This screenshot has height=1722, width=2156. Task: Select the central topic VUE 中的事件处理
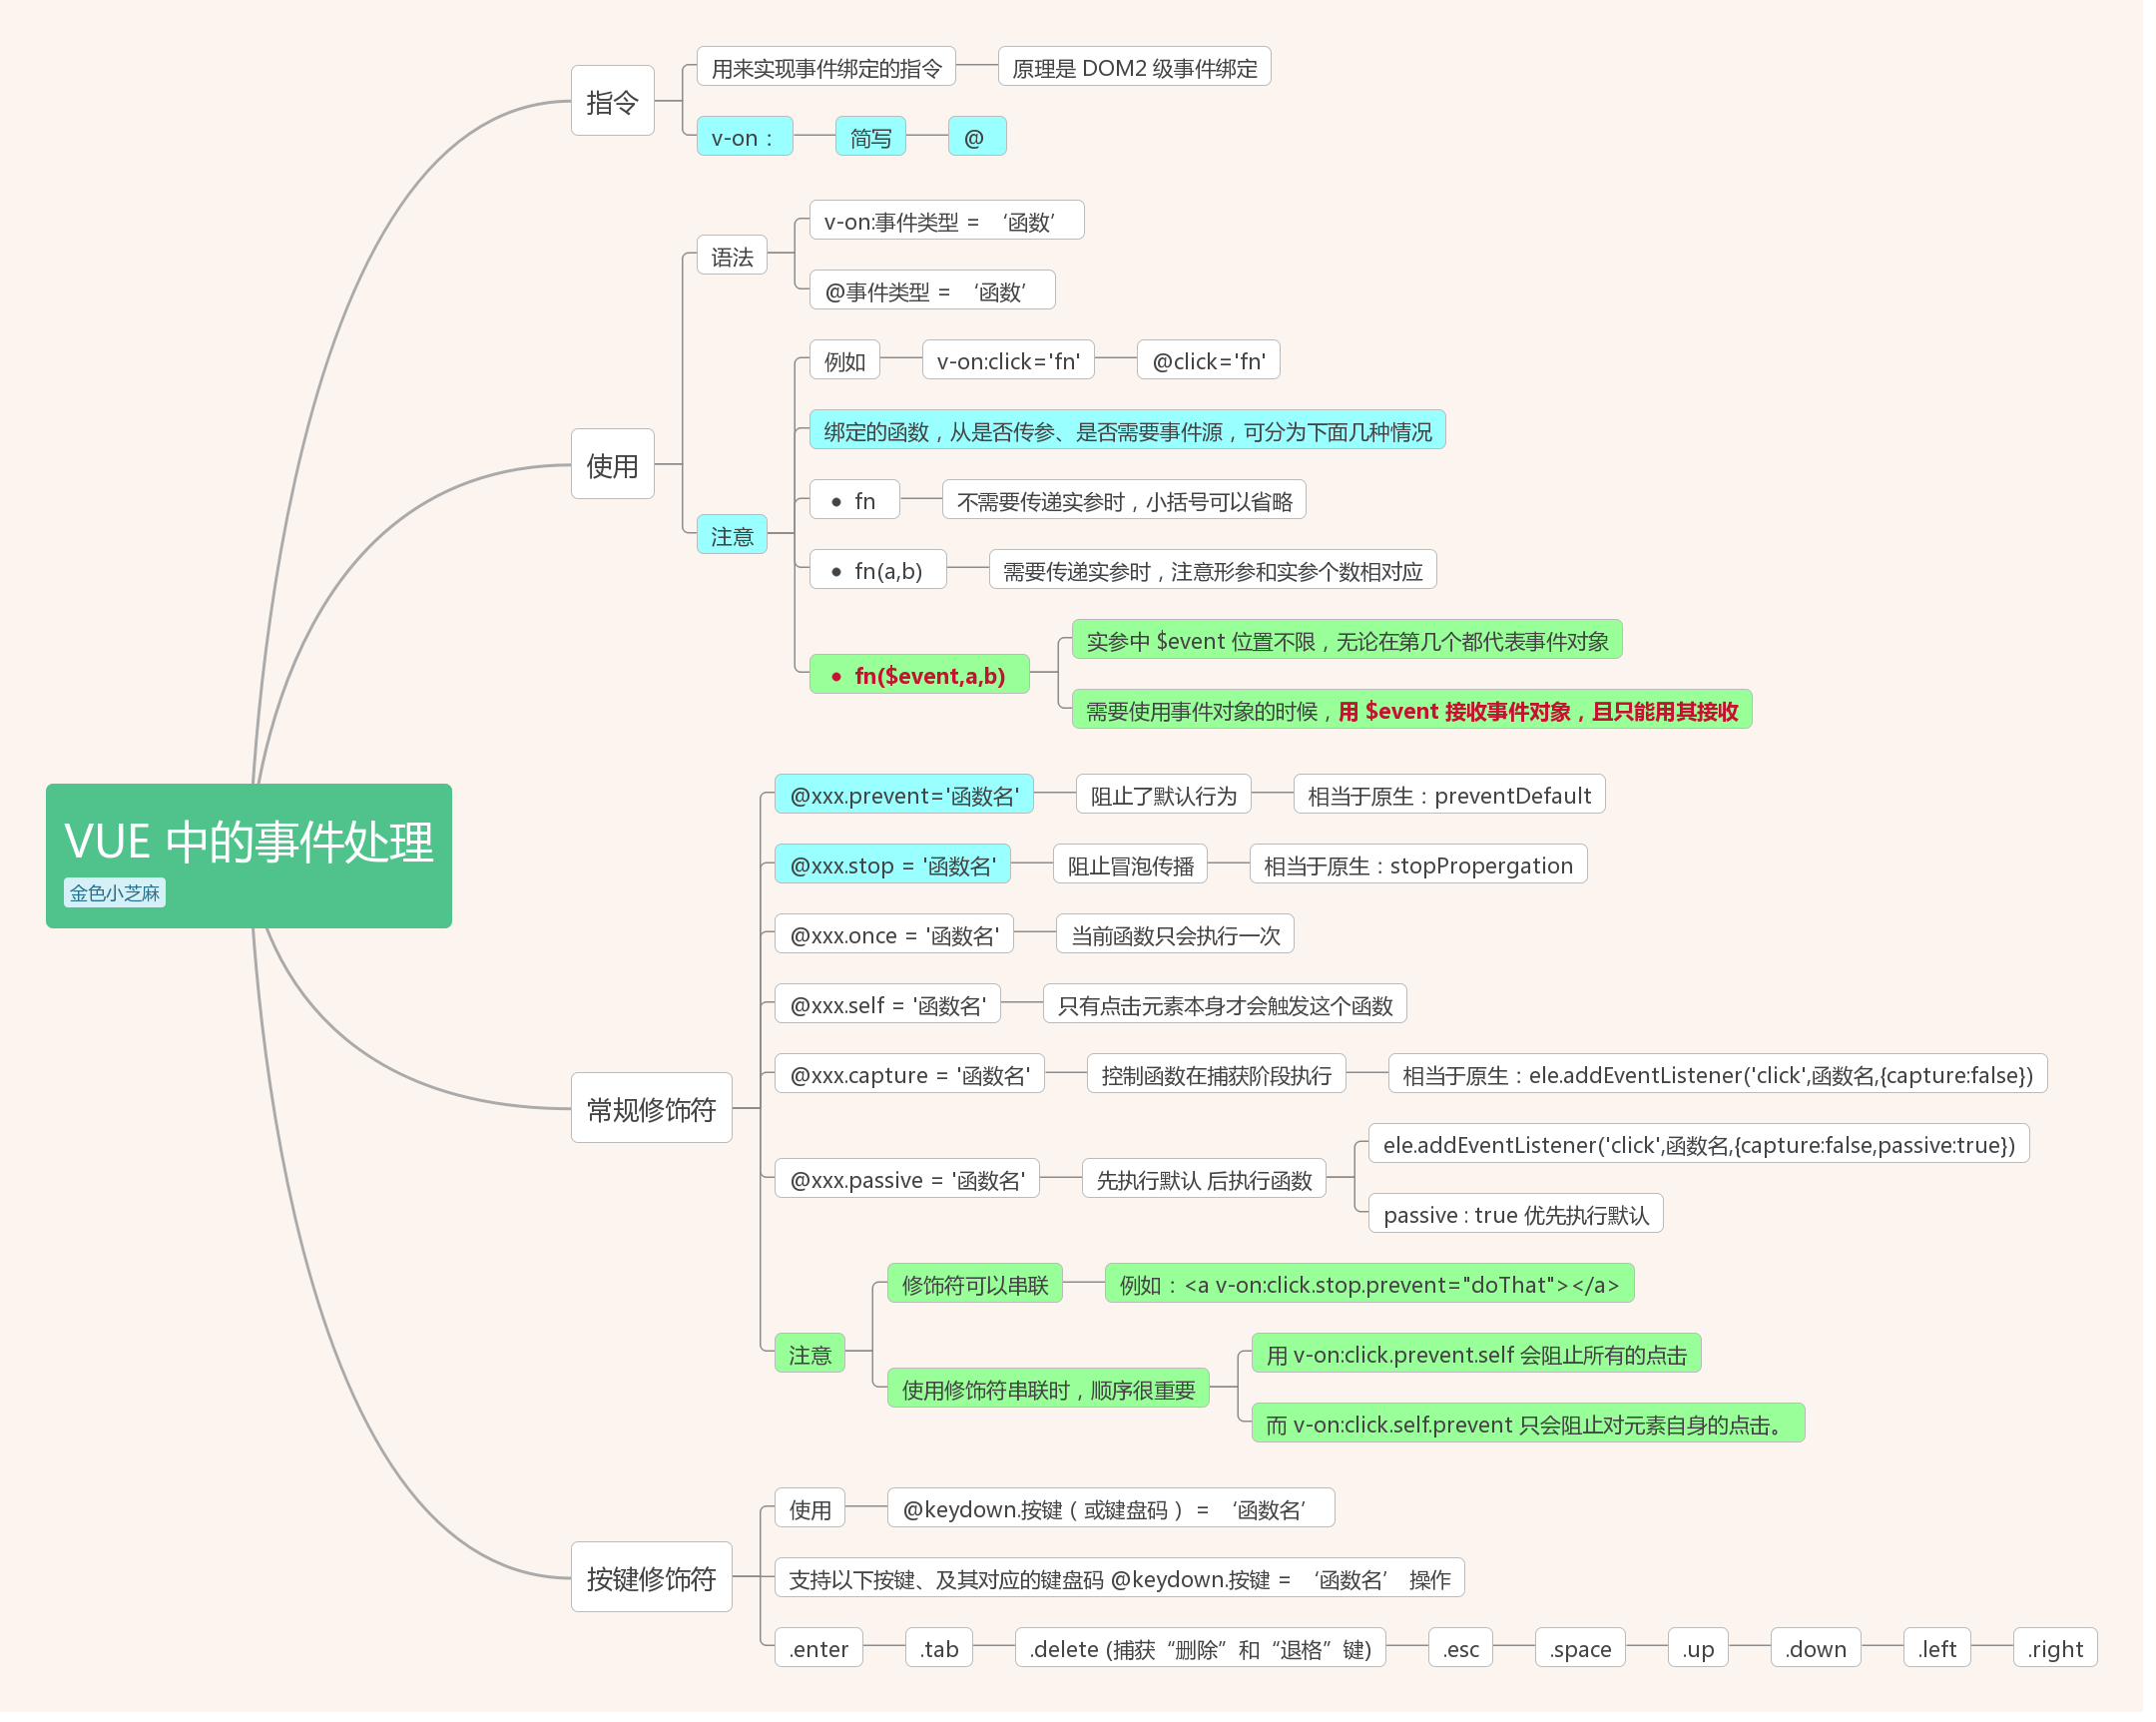(x=248, y=843)
